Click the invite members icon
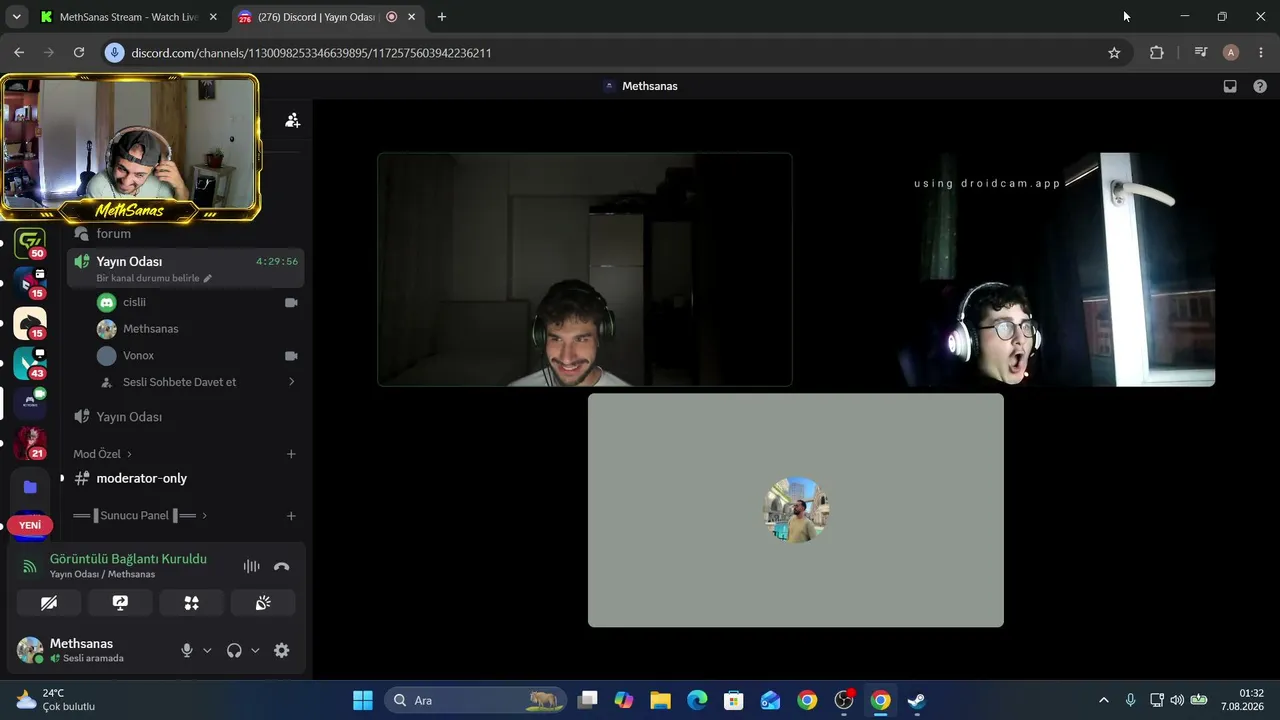This screenshot has height=720, width=1280. 292,120
